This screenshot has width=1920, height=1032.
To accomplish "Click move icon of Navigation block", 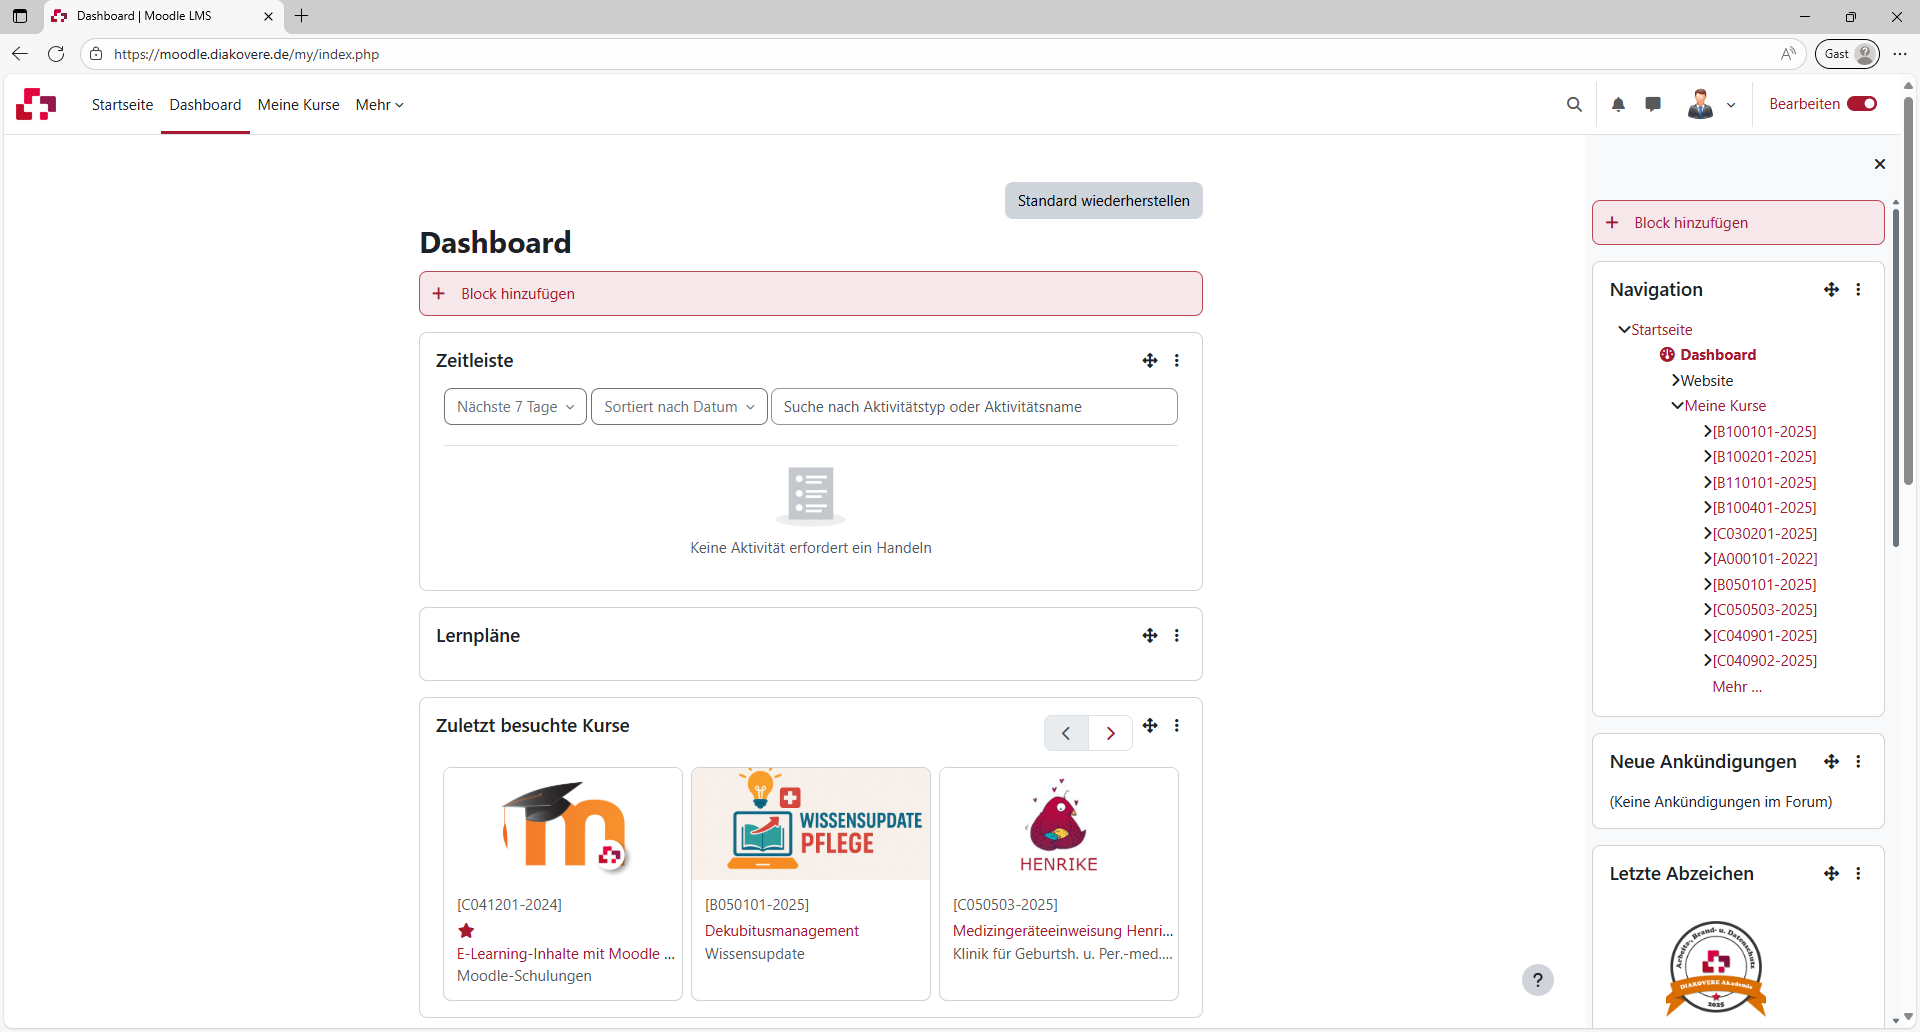I will pos(1831,290).
